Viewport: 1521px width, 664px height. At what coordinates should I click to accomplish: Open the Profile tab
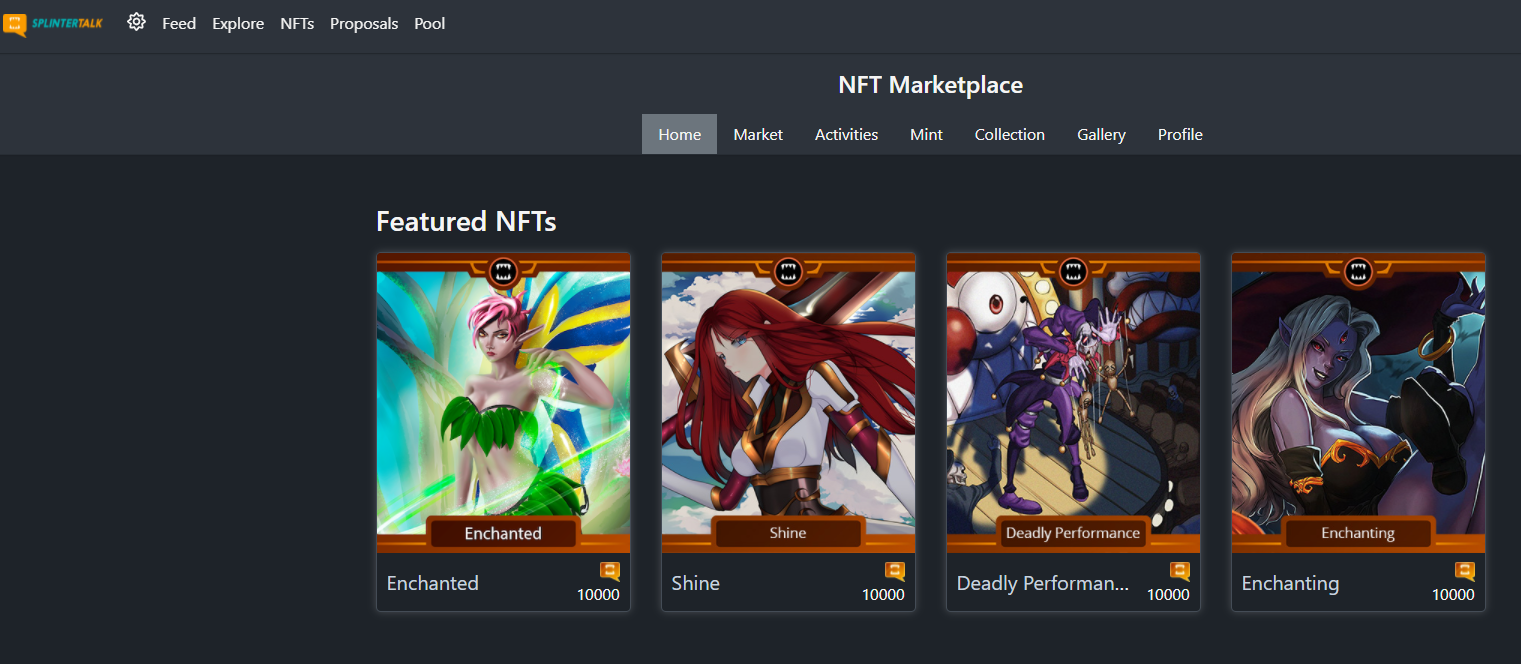[x=1180, y=134]
